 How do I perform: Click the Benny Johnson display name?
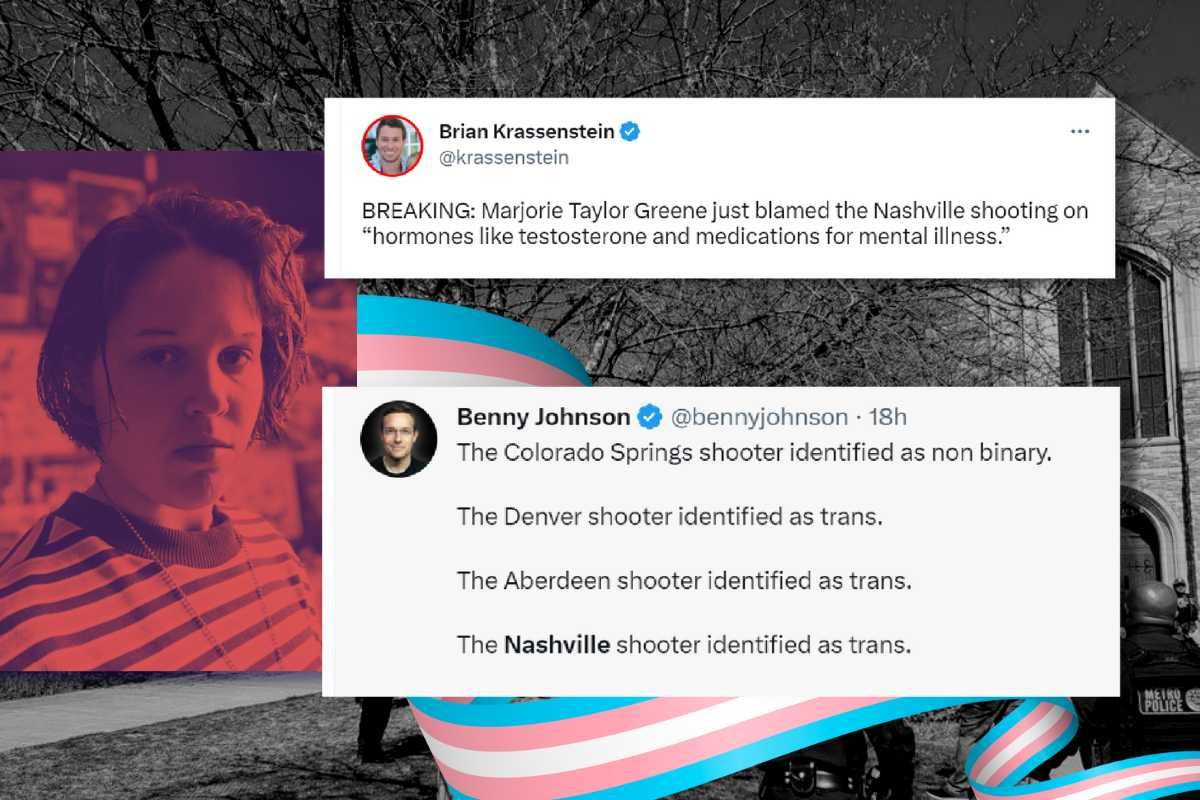click(x=544, y=416)
